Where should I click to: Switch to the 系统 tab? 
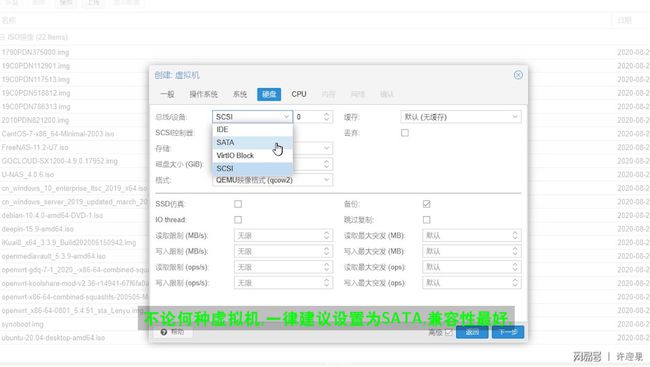(240, 94)
